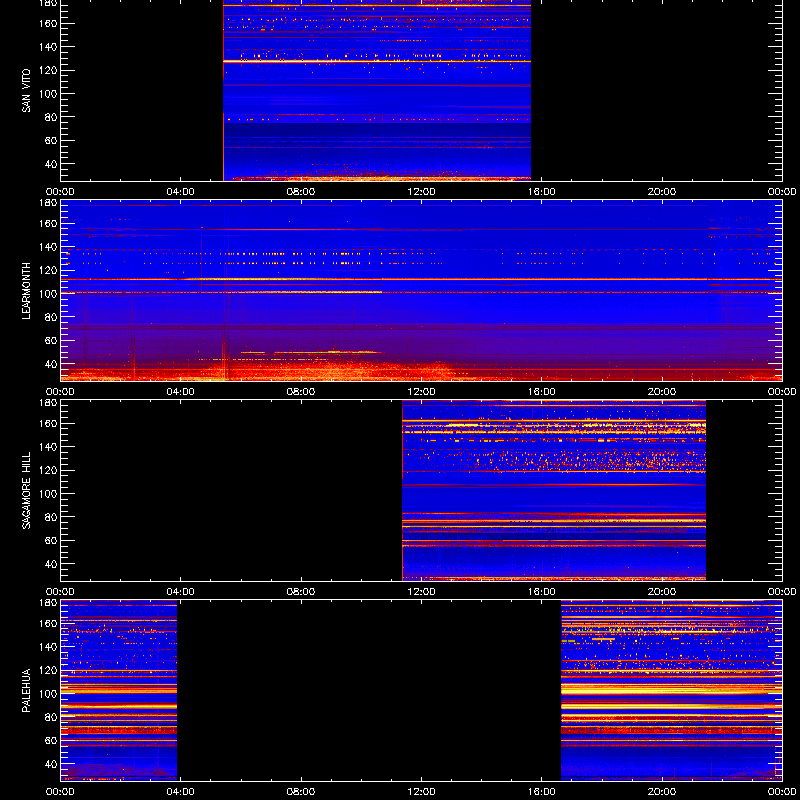Viewport: 800px width, 800px height.
Task: Choose the 16:00 label under Palehua plot
Action: (x=542, y=792)
